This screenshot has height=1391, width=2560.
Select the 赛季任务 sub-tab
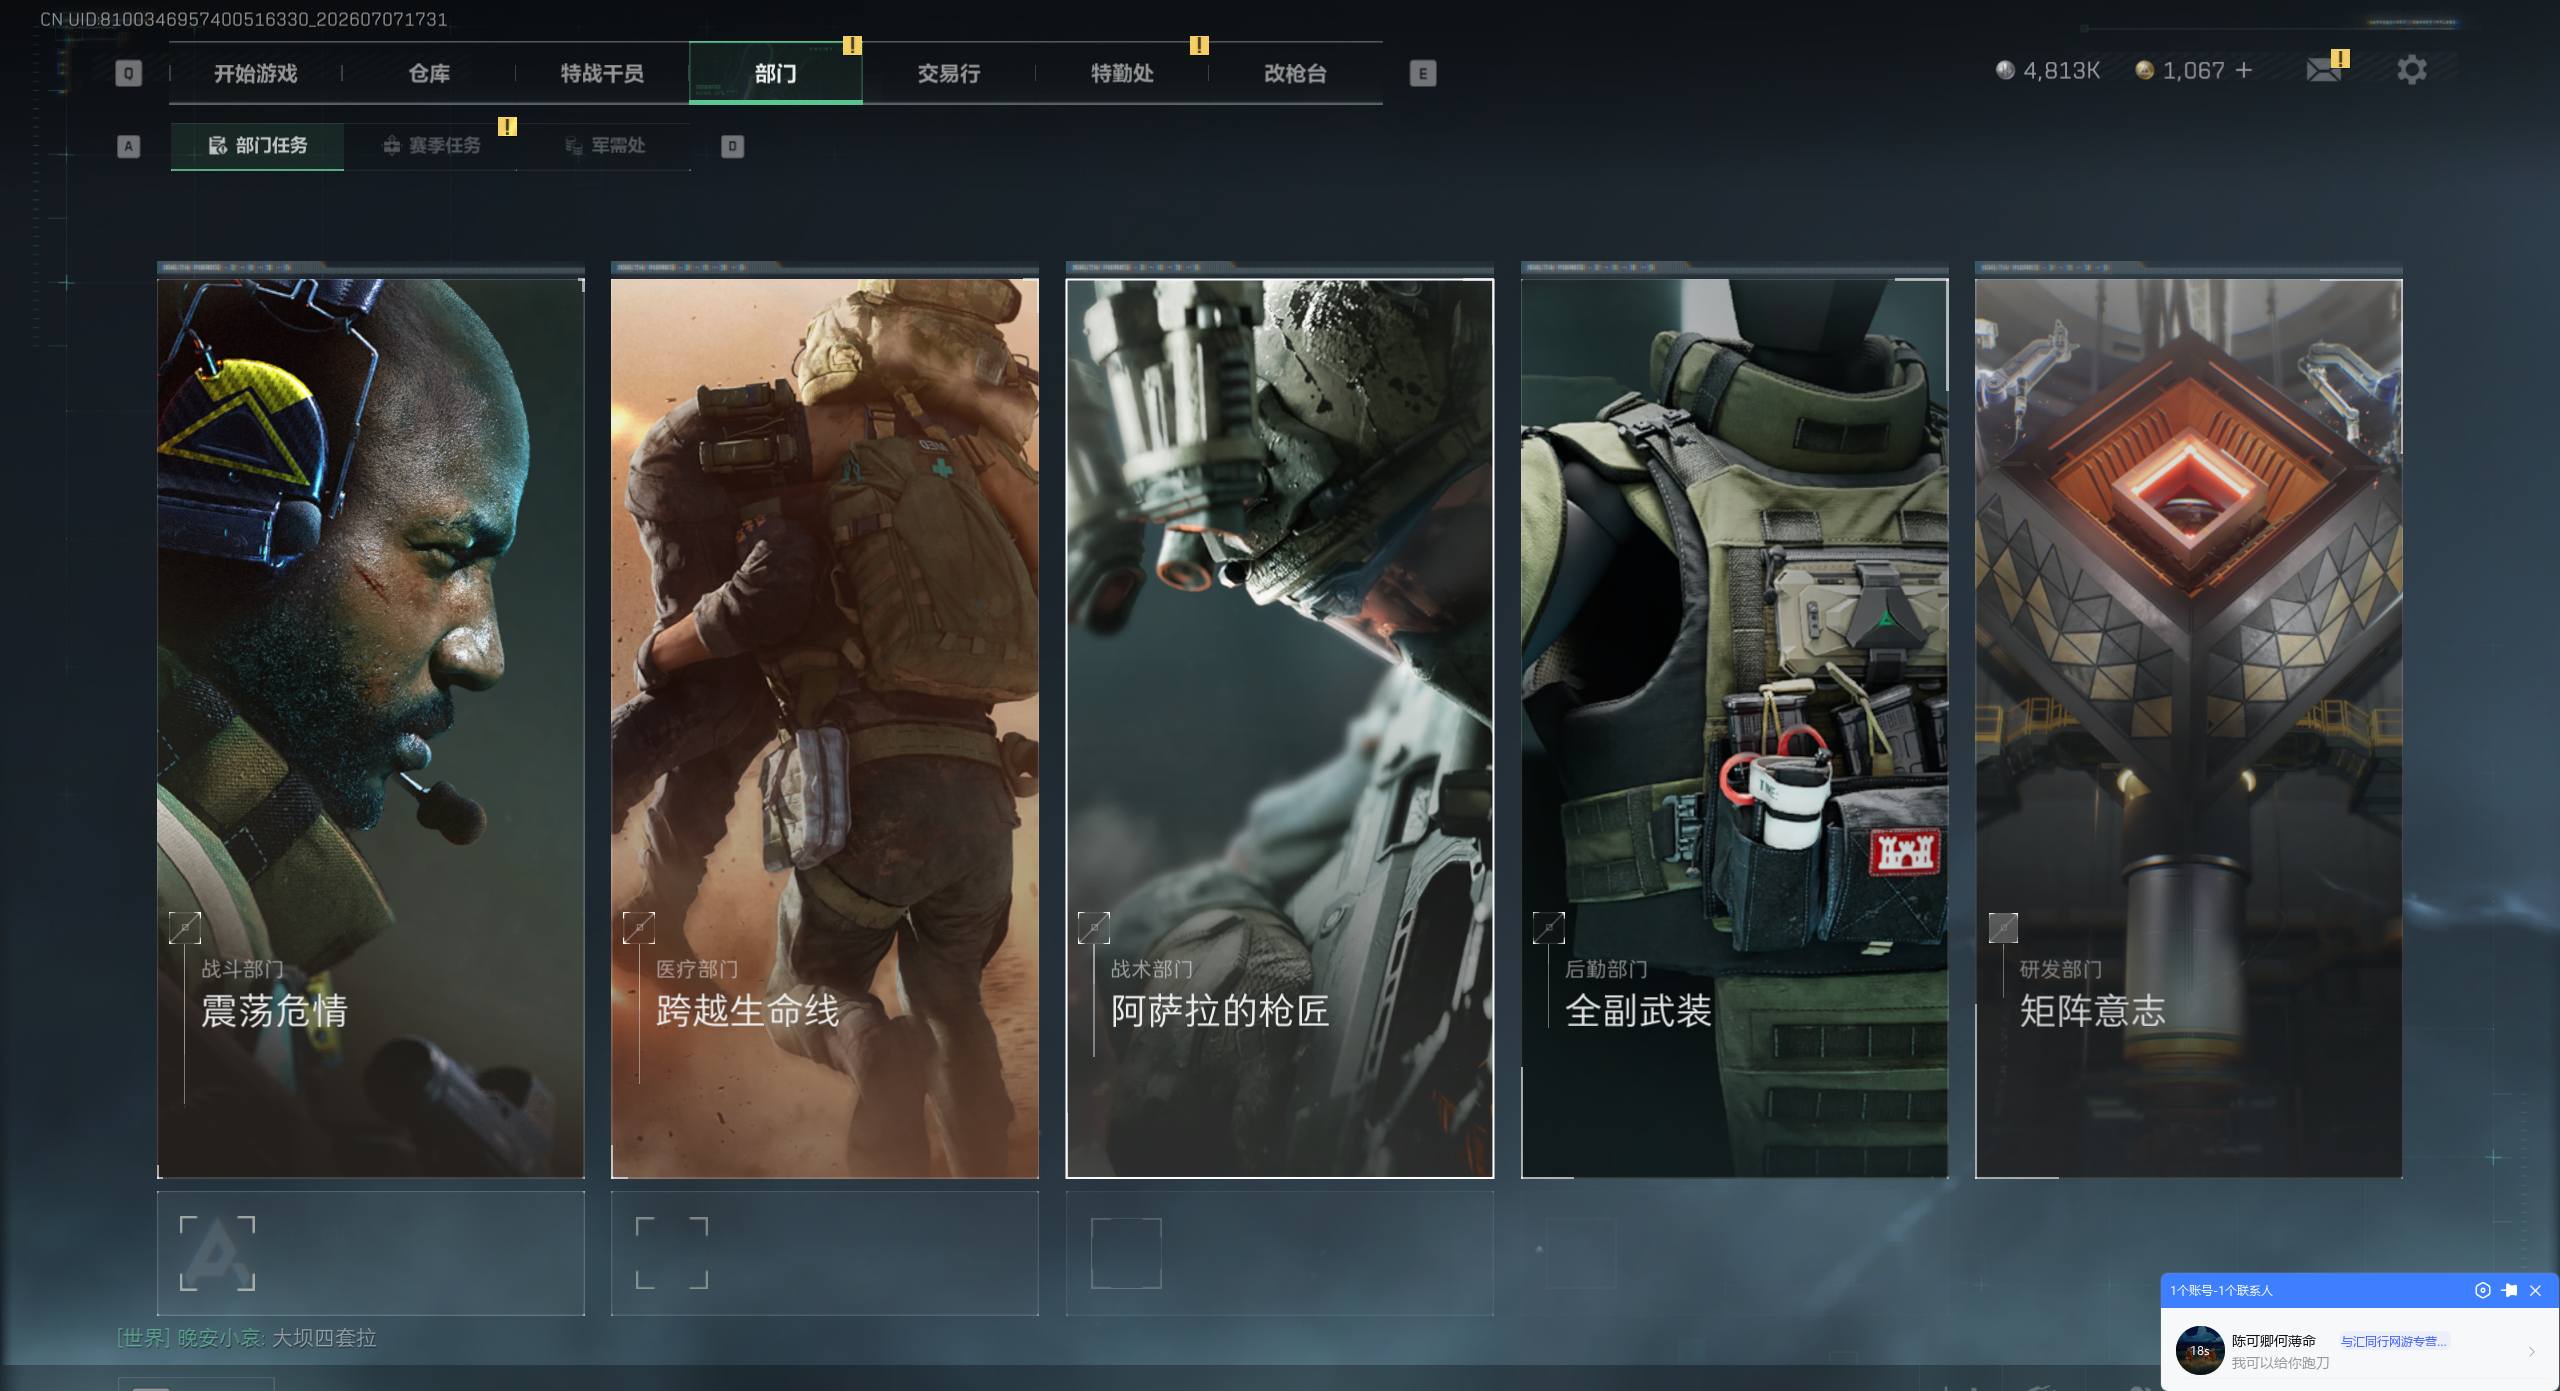431,146
